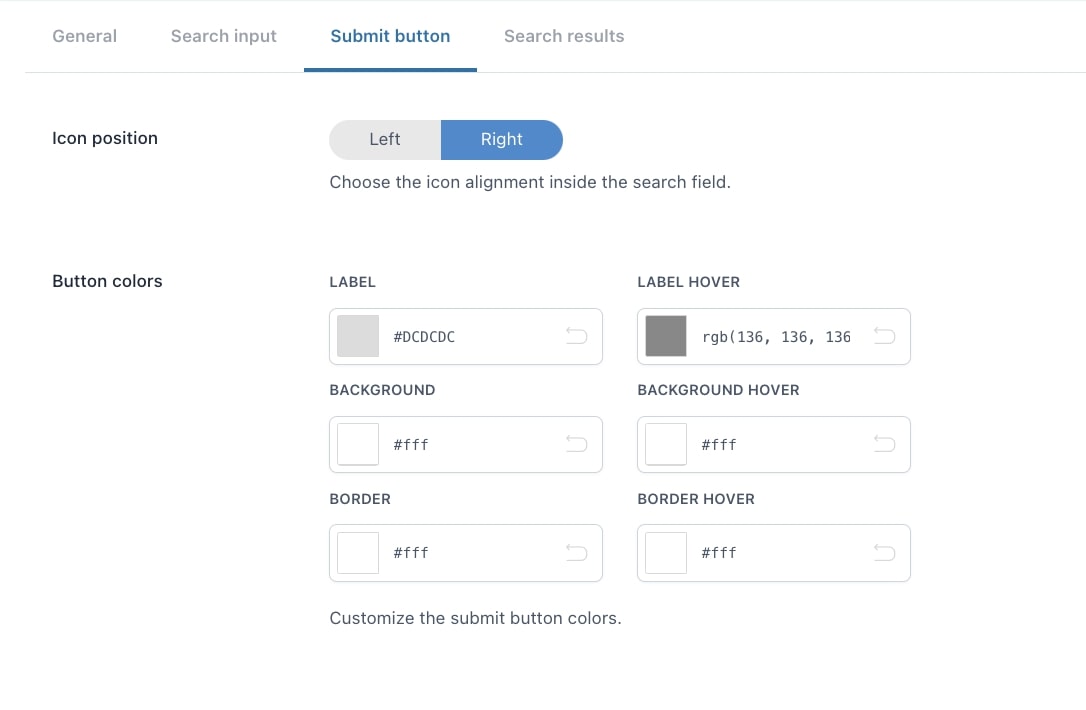This screenshot has height=710, width=1086.
Task: Open the Background color swatch
Action: (358, 444)
